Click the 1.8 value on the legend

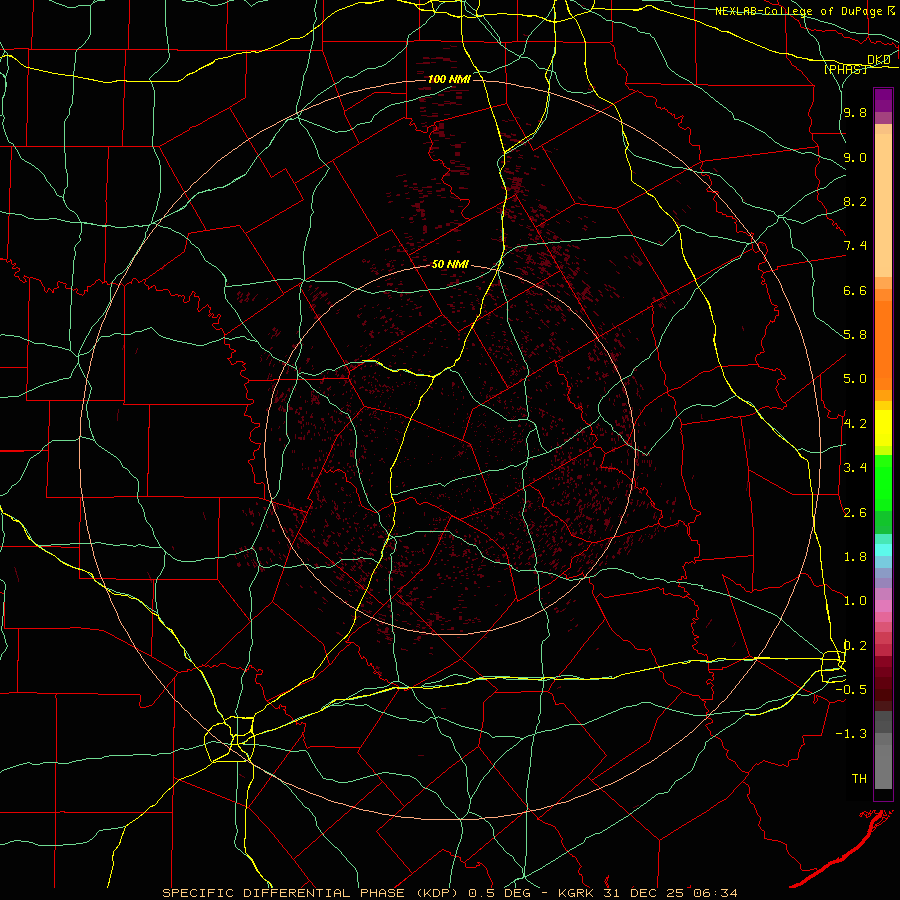point(855,557)
